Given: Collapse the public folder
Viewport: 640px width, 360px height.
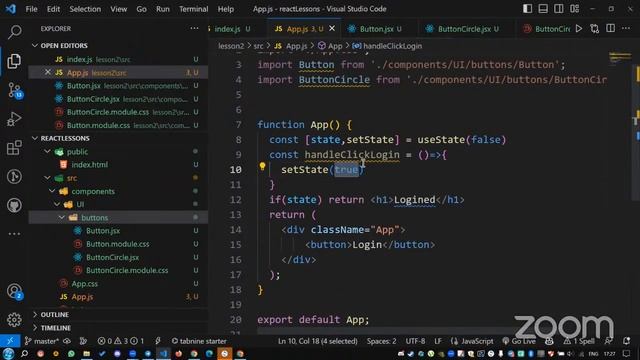Looking at the screenshot, I should [77, 151].
